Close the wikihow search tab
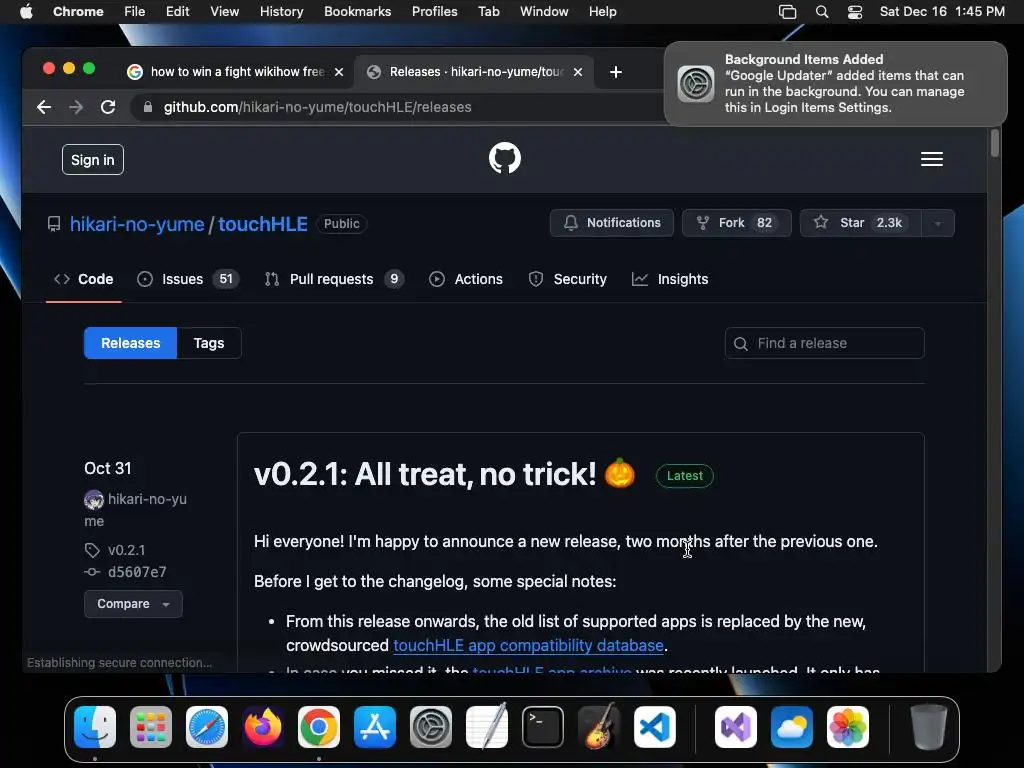Image resolution: width=1024 pixels, height=768 pixels. pyautogui.click(x=339, y=72)
